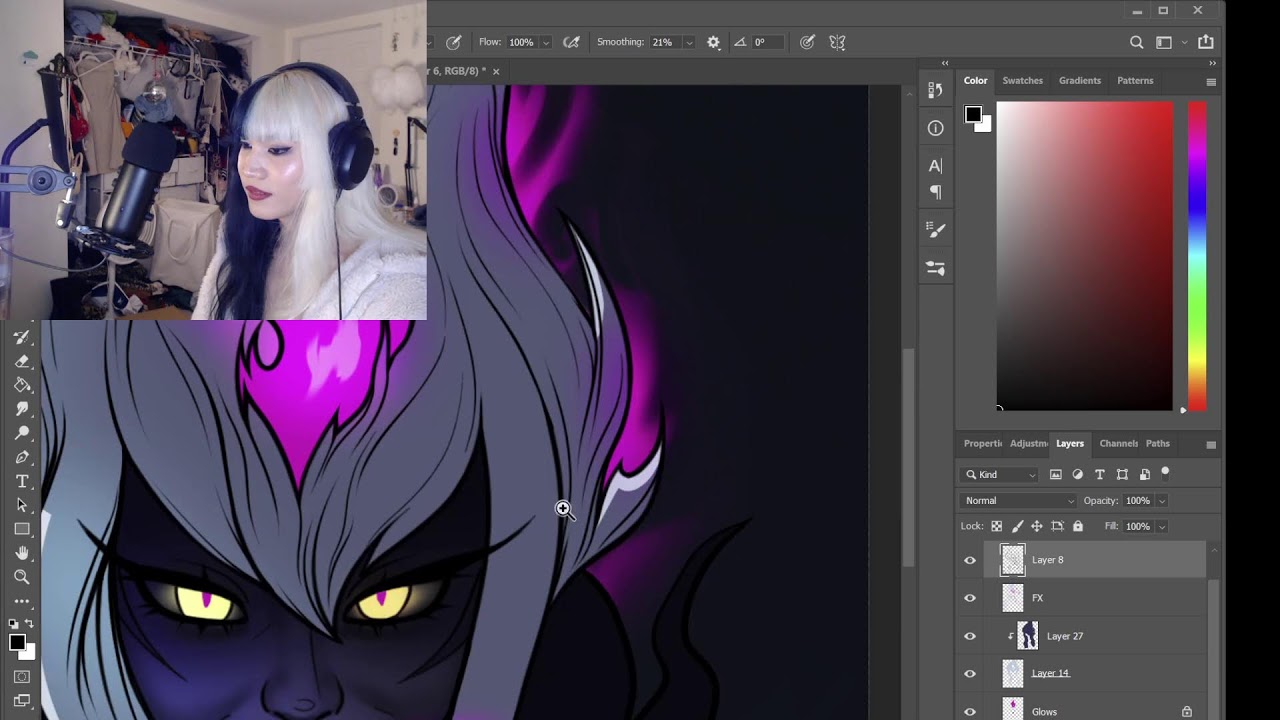The width and height of the screenshot is (1280, 720).
Task: Open the Normal blend mode dropdown
Action: [1018, 501]
